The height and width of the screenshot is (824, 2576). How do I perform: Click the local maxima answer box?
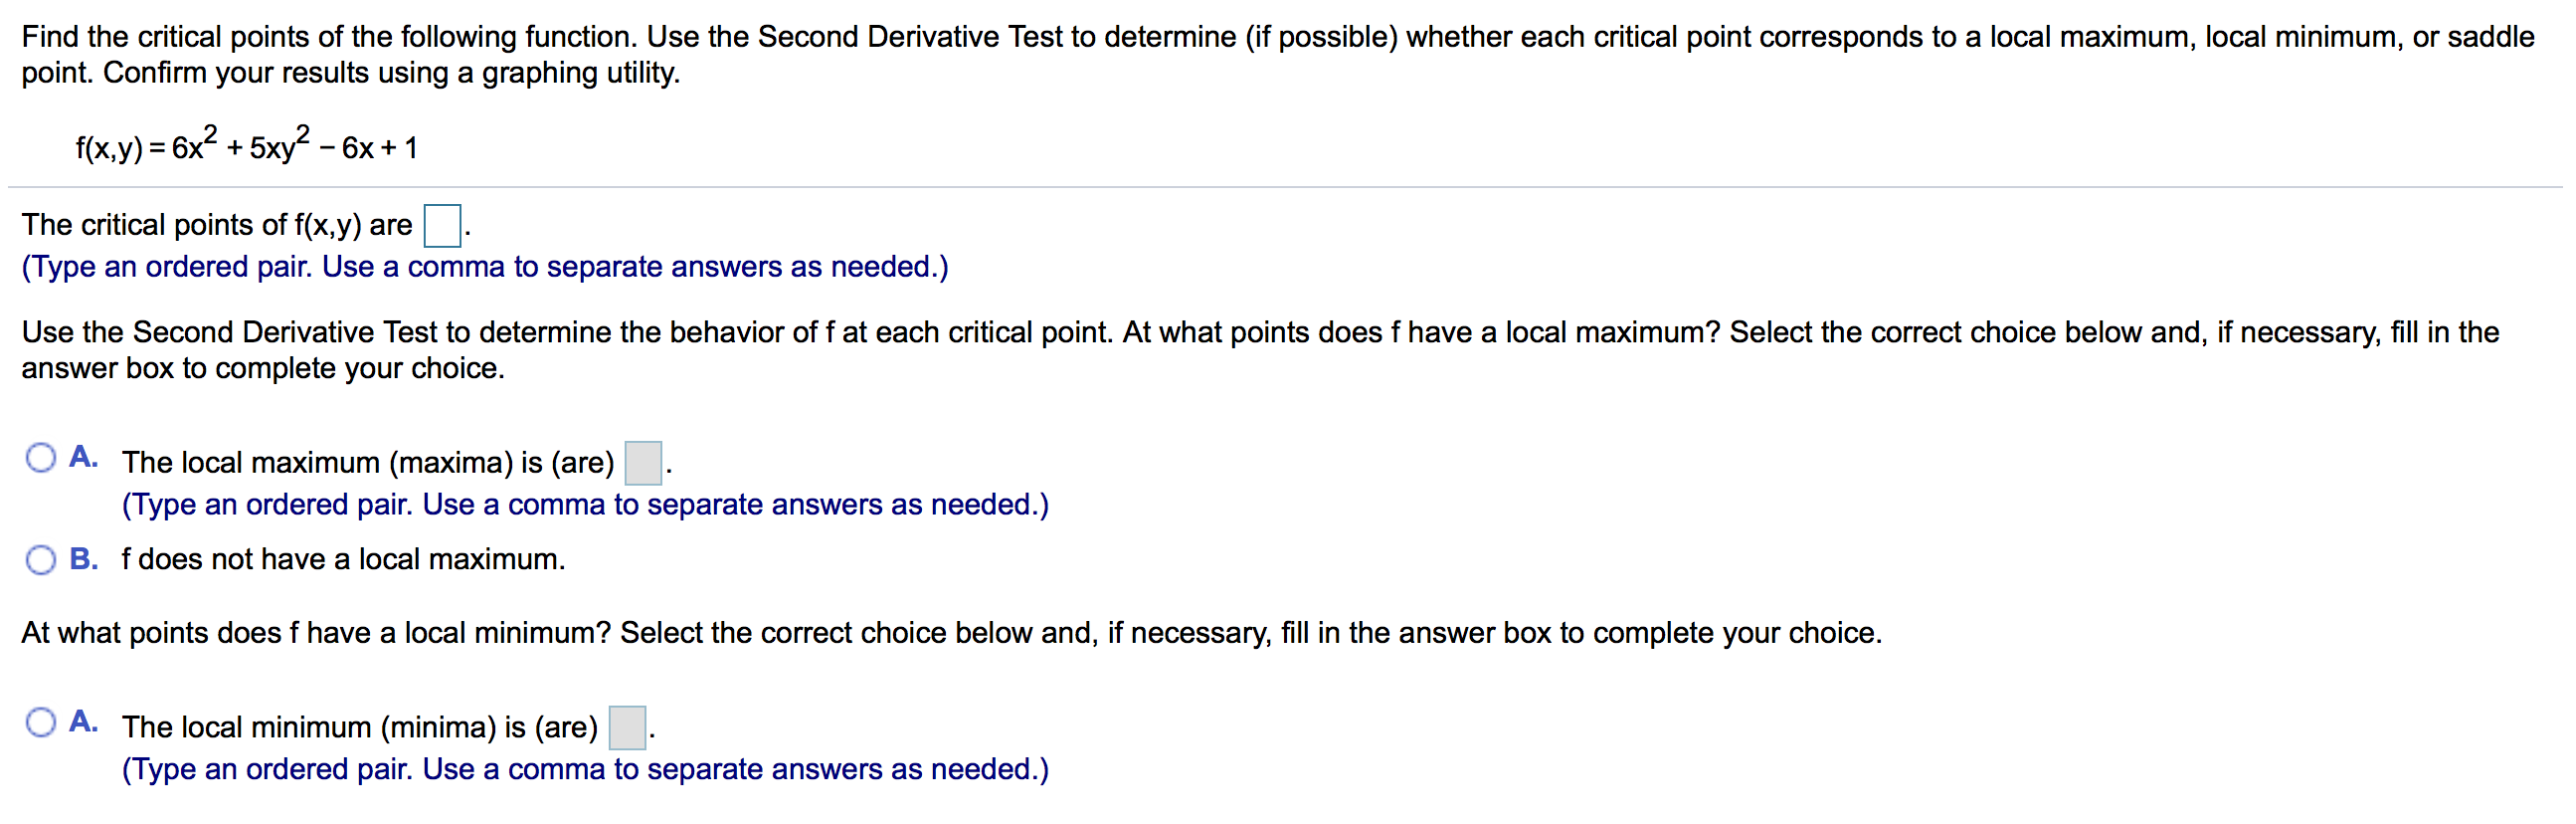641,463
